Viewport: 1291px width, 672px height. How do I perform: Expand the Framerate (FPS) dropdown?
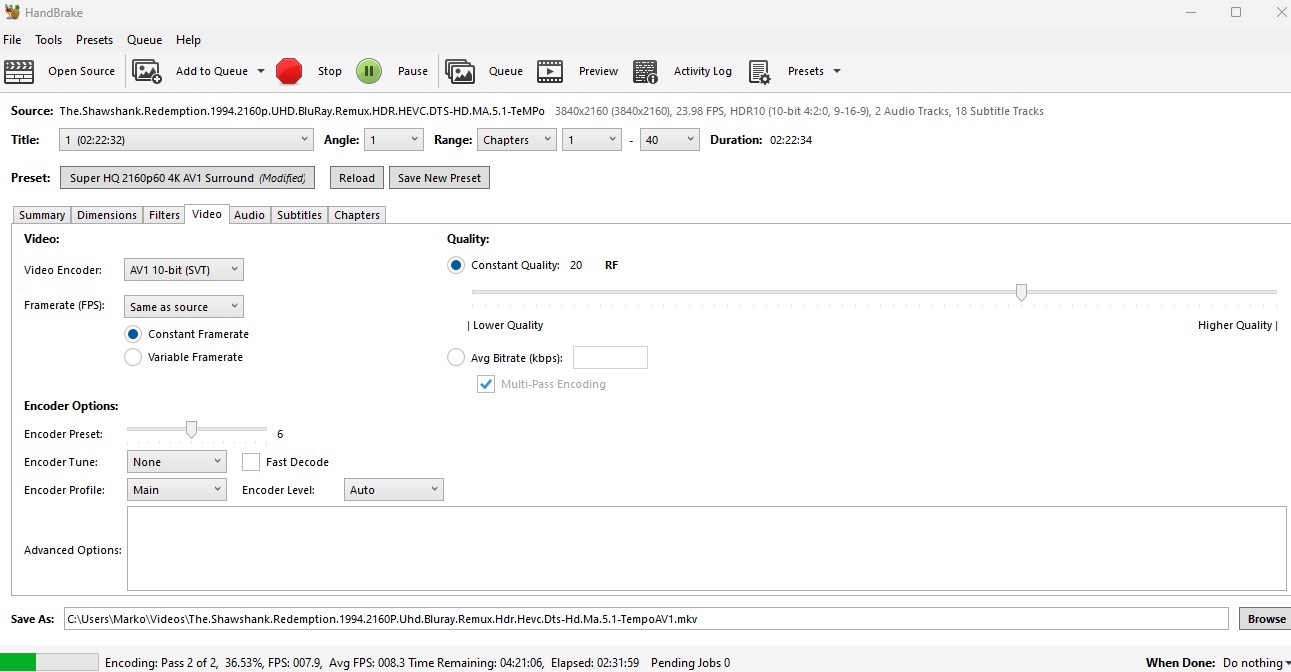pyautogui.click(x=184, y=307)
